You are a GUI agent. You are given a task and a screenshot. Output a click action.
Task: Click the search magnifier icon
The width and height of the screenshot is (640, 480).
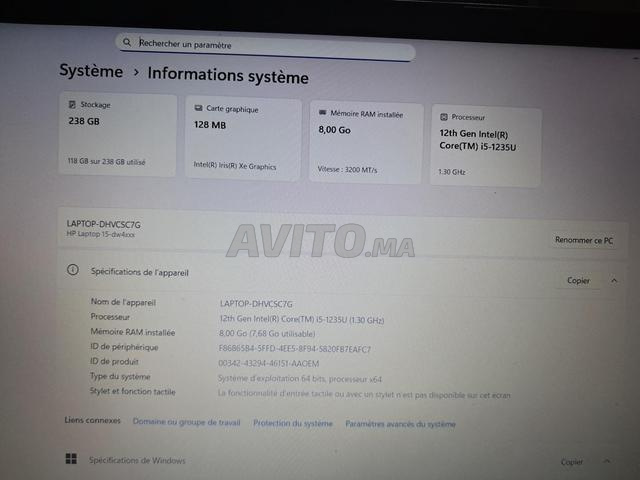(127, 42)
